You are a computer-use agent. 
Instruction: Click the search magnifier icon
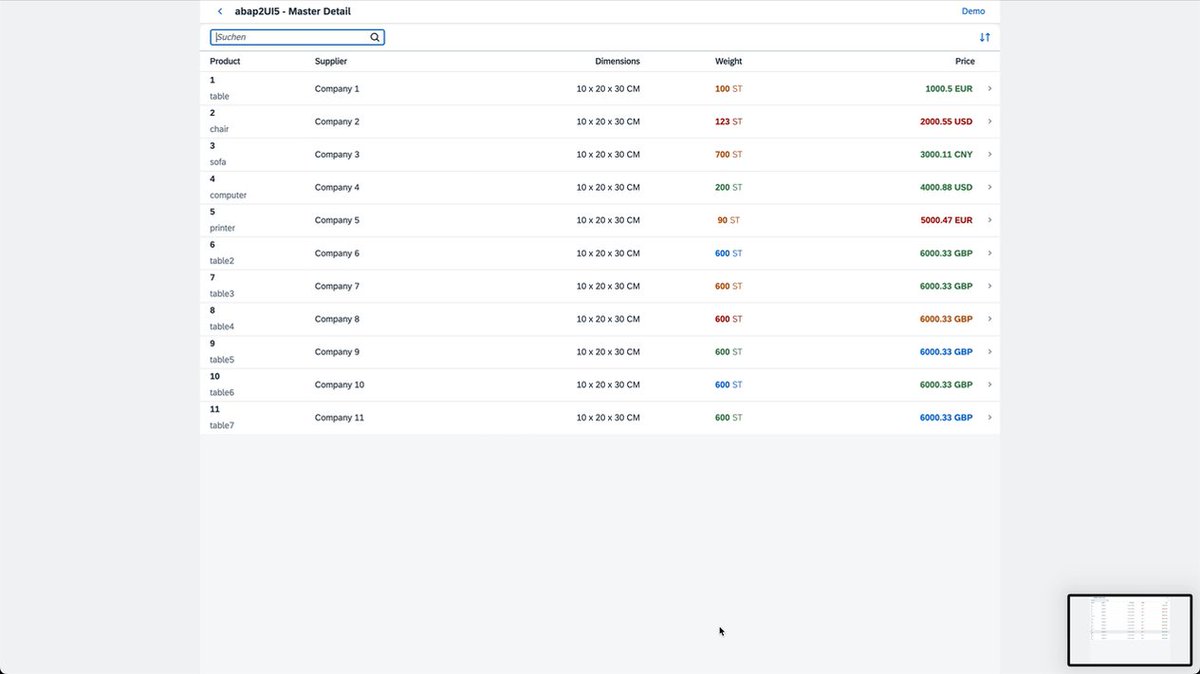[375, 37]
